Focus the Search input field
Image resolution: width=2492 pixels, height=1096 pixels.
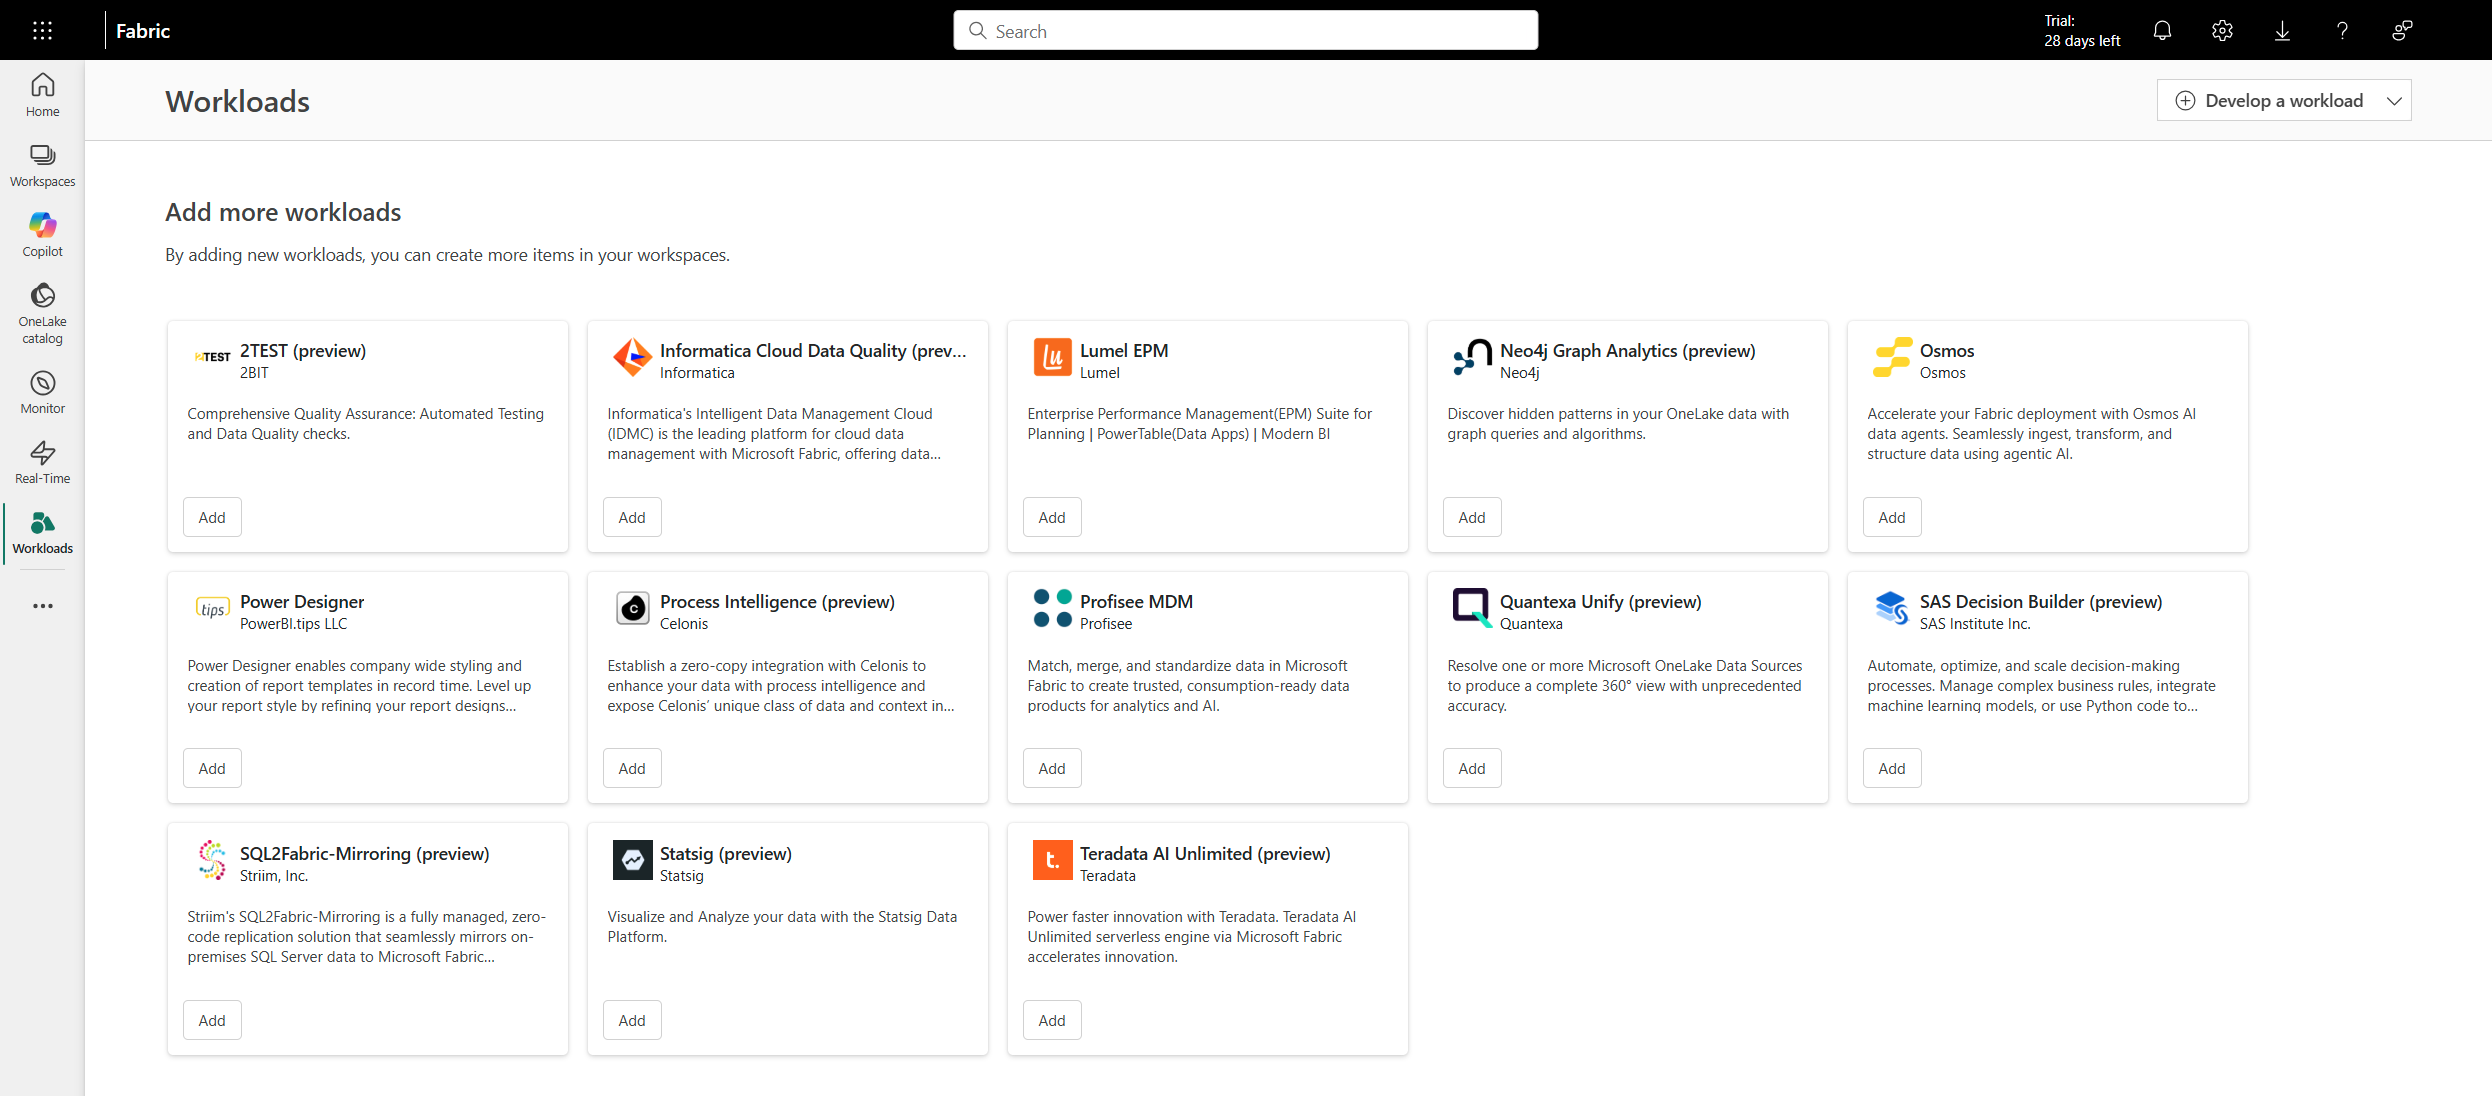click(x=1245, y=30)
